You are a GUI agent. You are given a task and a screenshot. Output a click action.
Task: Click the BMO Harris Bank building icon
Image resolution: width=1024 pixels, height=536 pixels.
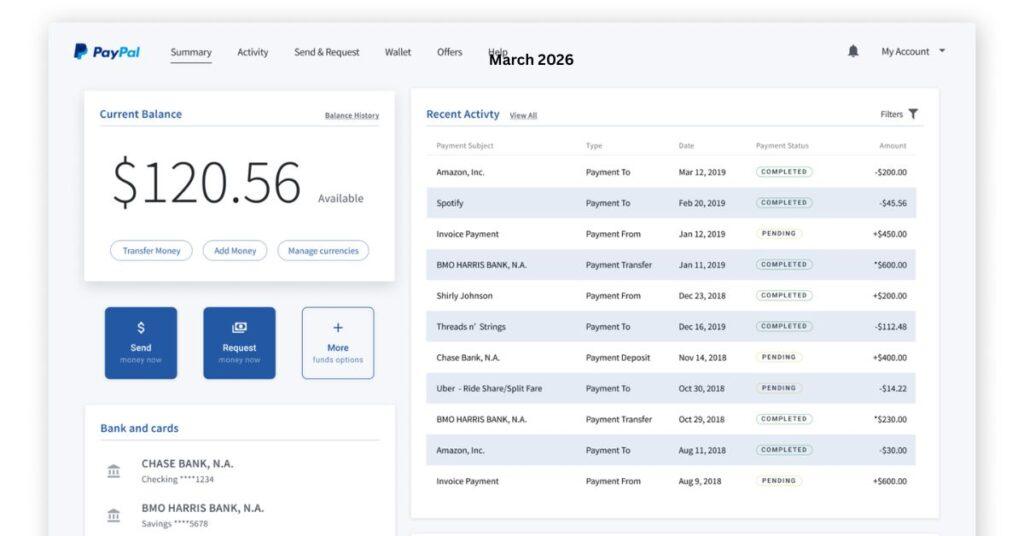(x=114, y=515)
